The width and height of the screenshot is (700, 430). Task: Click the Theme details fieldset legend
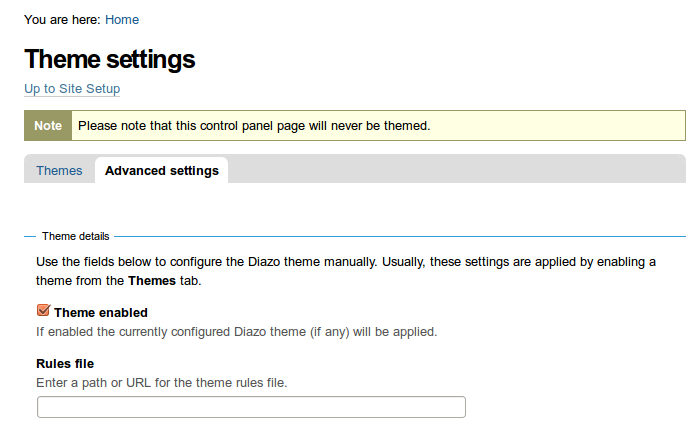tap(76, 236)
